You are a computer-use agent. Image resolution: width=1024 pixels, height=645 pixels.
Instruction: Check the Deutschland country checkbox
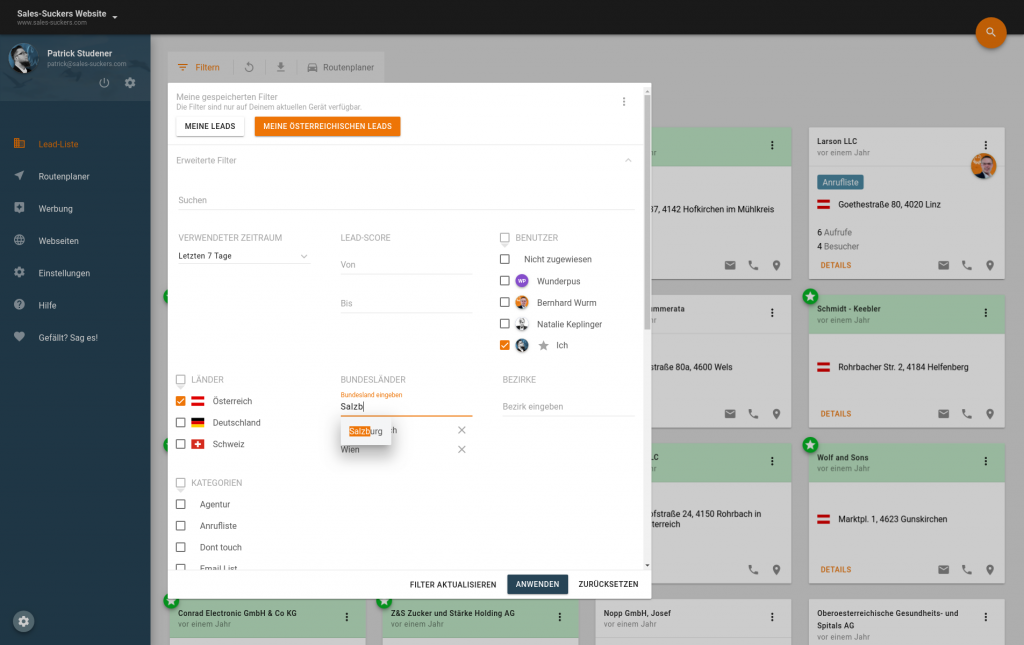click(181, 423)
